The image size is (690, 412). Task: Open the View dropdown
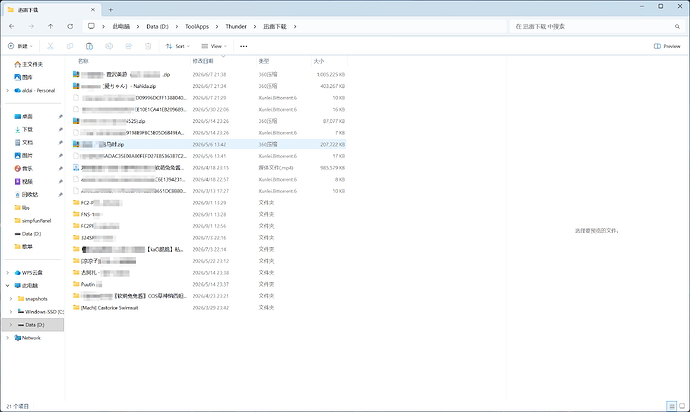[214, 46]
